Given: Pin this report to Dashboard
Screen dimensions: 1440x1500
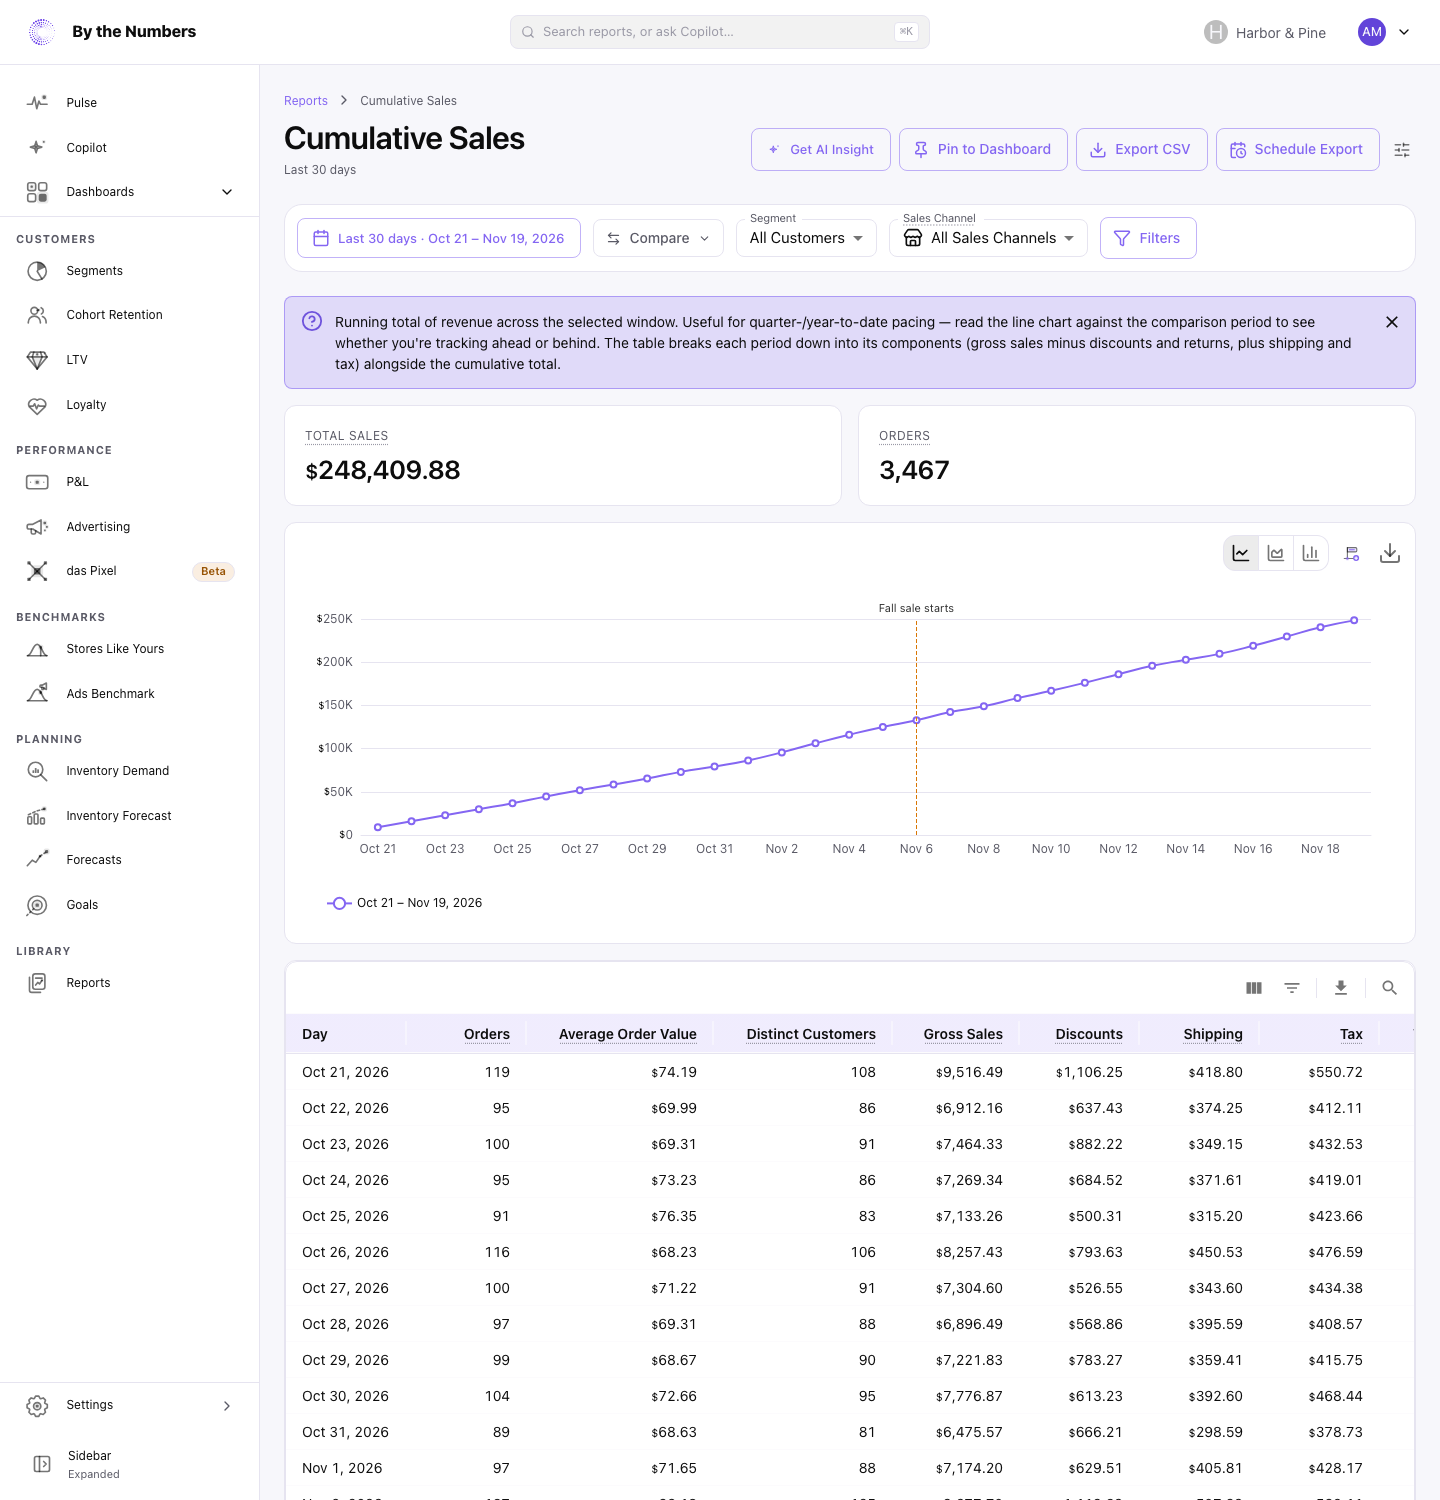Looking at the screenshot, I should [x=983, y=150].
